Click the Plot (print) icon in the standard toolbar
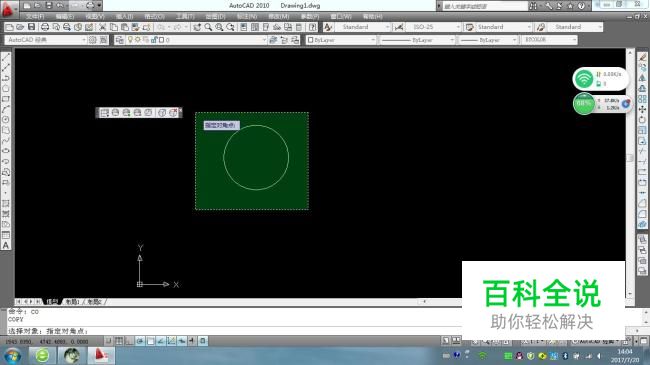Image resolution: width=650 pixels, height=365 pixels. pyautogui.click(x=45, y=27)
